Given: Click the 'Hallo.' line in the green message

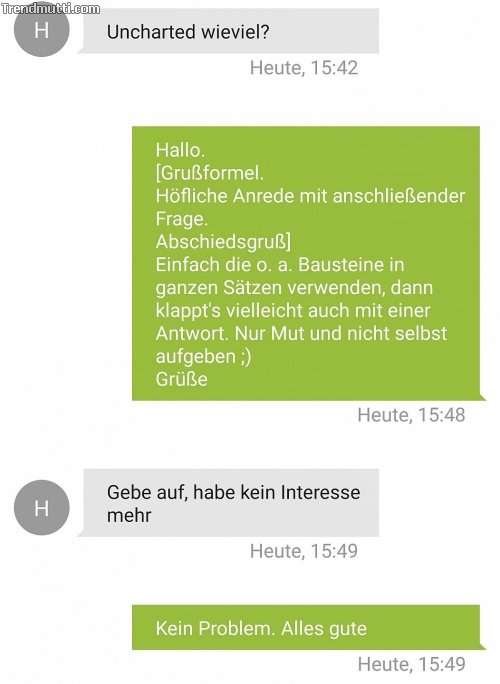Looking at the screenshot, I should click(180, 150).
